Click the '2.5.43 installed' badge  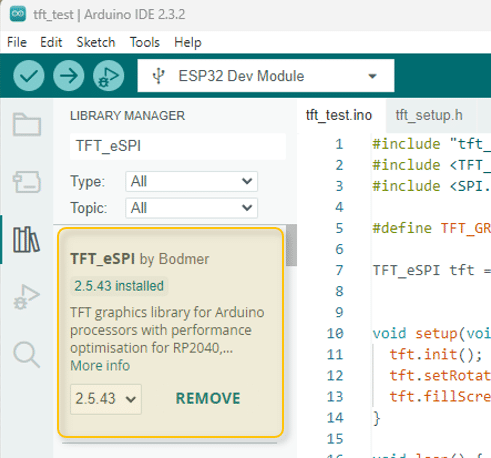pos(119,286)
